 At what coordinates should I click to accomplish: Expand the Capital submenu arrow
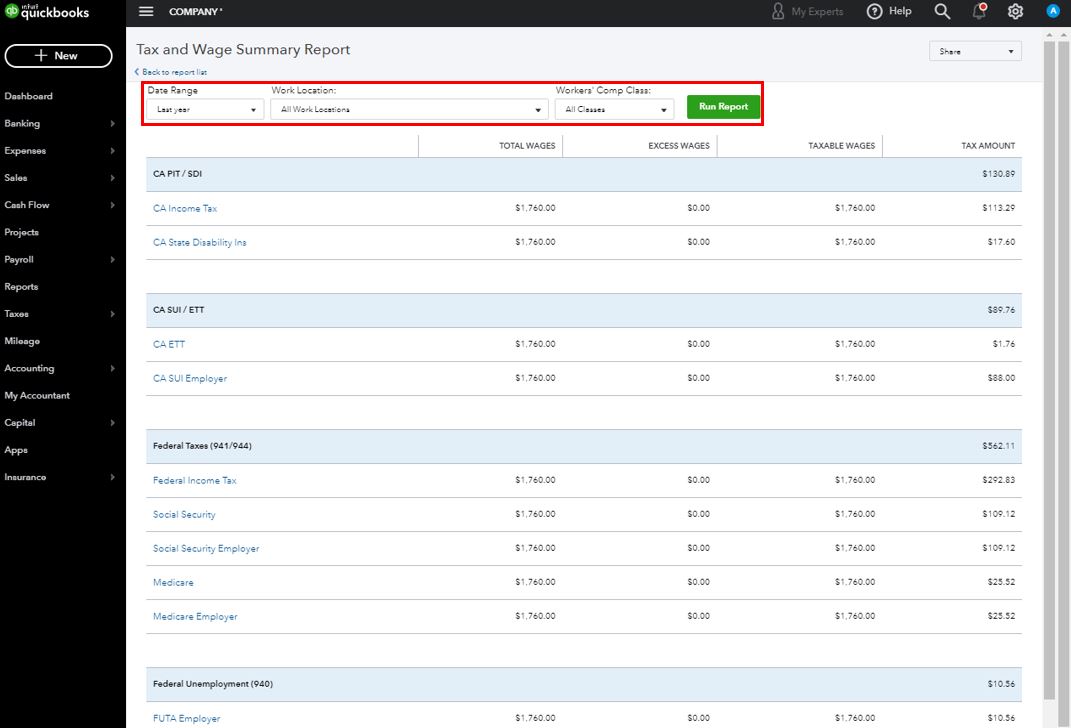(113, 423)
